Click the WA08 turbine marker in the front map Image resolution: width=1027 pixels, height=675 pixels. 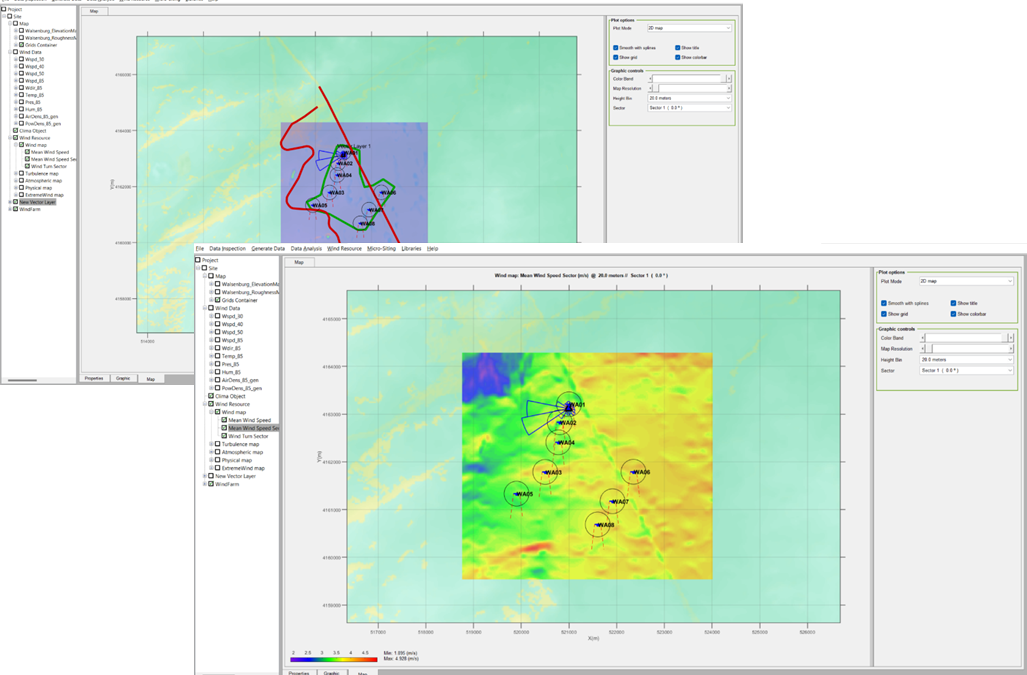(x=598, y=524)
